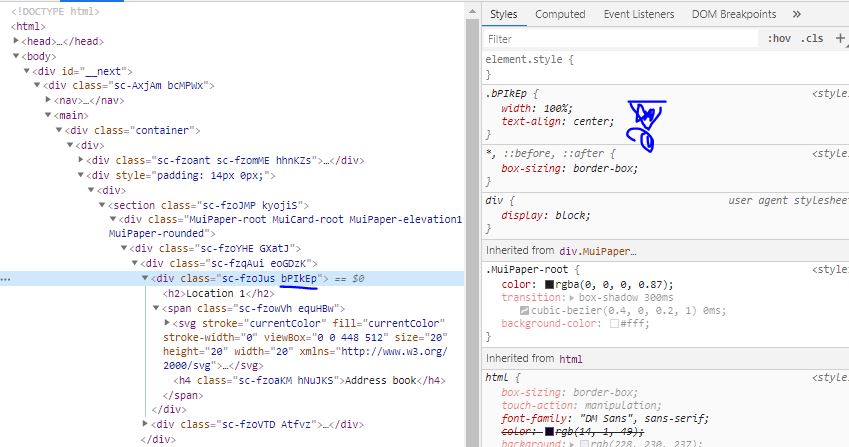Collapse the main element
849x447 pixels.
click(x=48, y=115)
